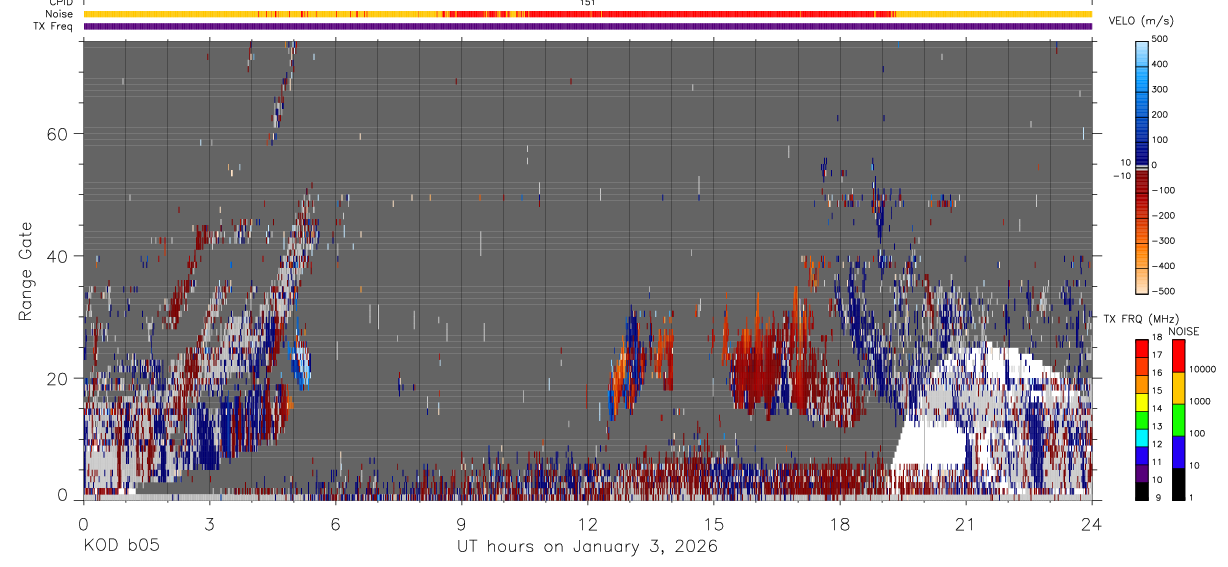Click the purple TX Freq strip above the plot
The height and width of the screenshot is (567, 1228).
pos(588,26)
